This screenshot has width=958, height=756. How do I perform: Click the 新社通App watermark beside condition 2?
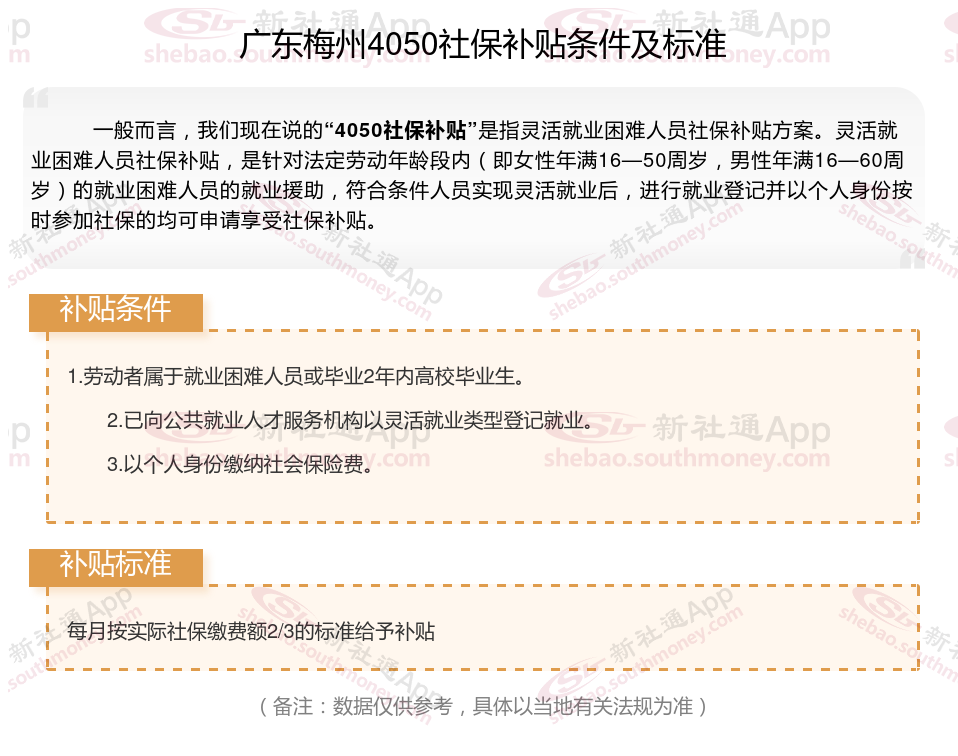click(741, 428)
